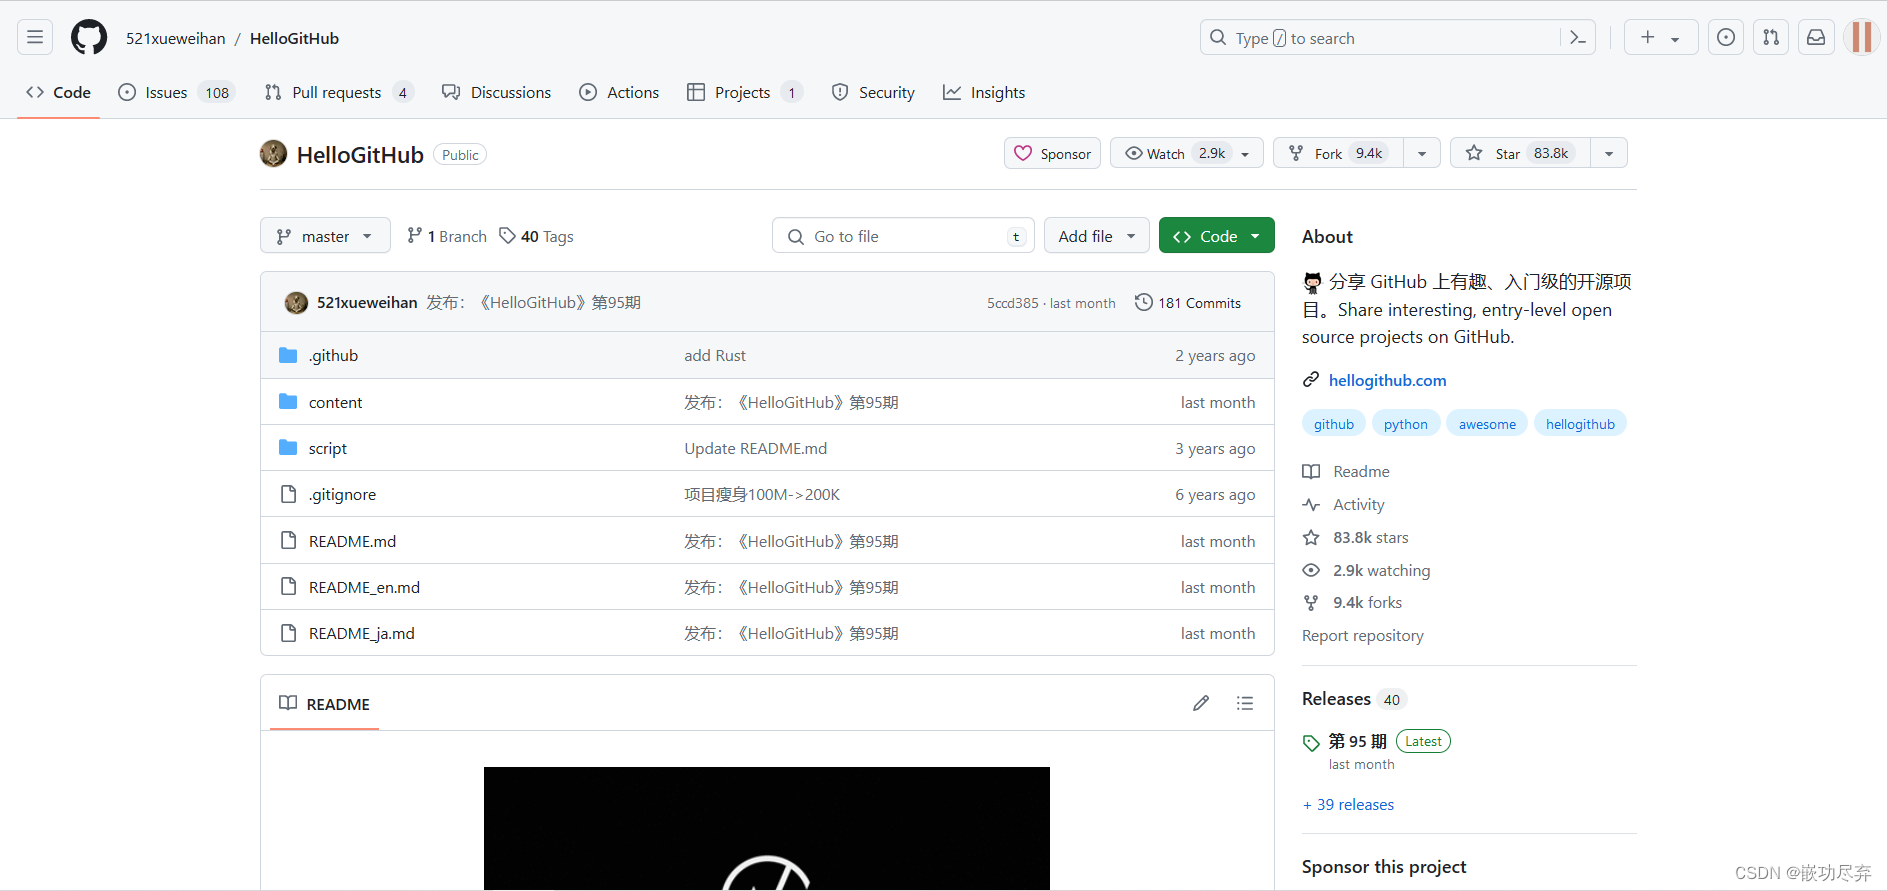The width and height of the screenshot is (1887, 891).
Task: Open the notifications inbox icon
Action: 1816,38
